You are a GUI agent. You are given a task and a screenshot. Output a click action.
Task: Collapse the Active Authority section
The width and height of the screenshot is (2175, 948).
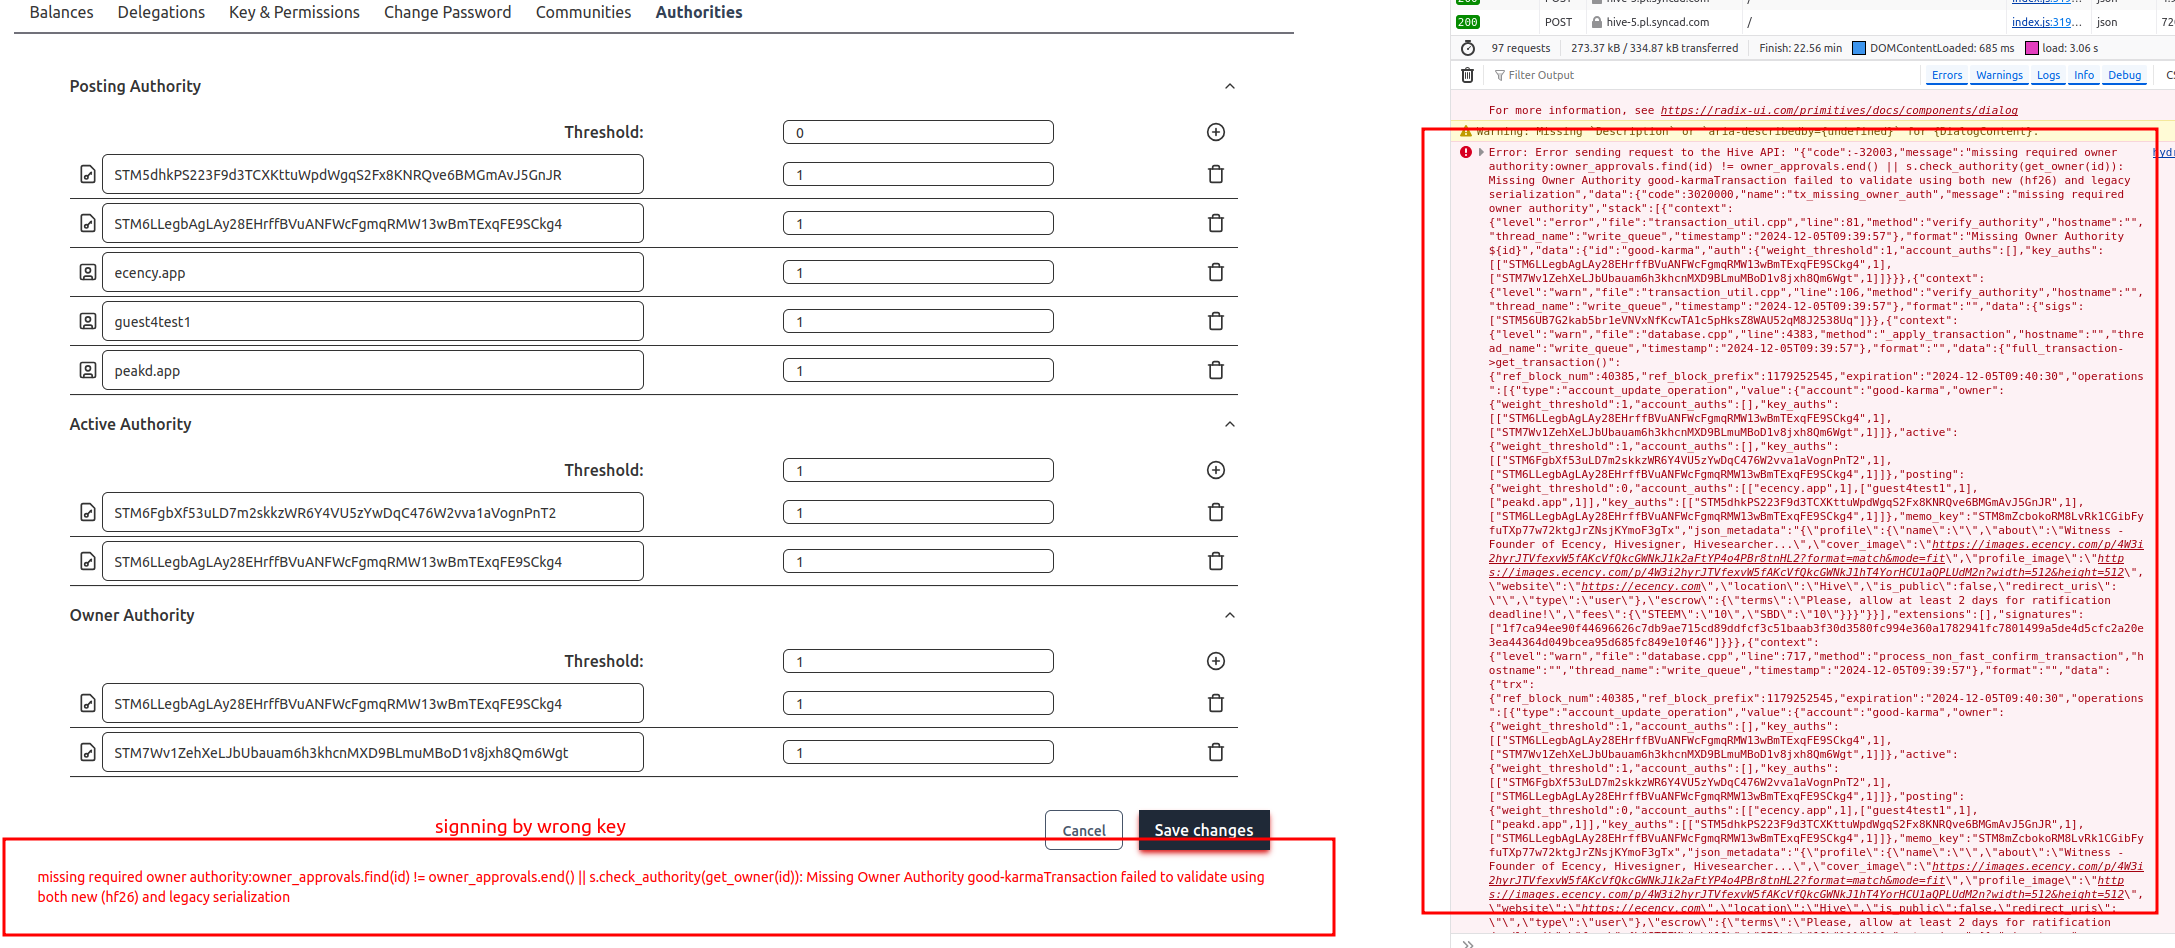coord(1229,425)
